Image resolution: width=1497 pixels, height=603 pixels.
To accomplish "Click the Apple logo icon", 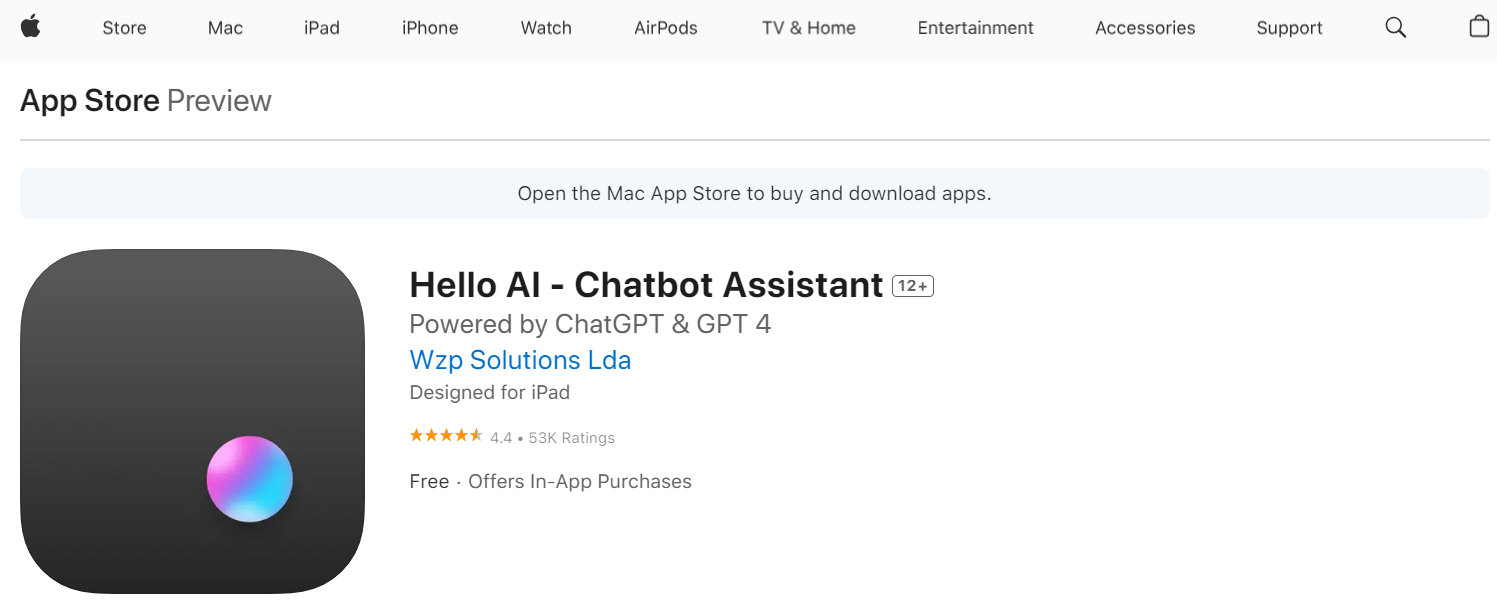I will tap(31, 28).
